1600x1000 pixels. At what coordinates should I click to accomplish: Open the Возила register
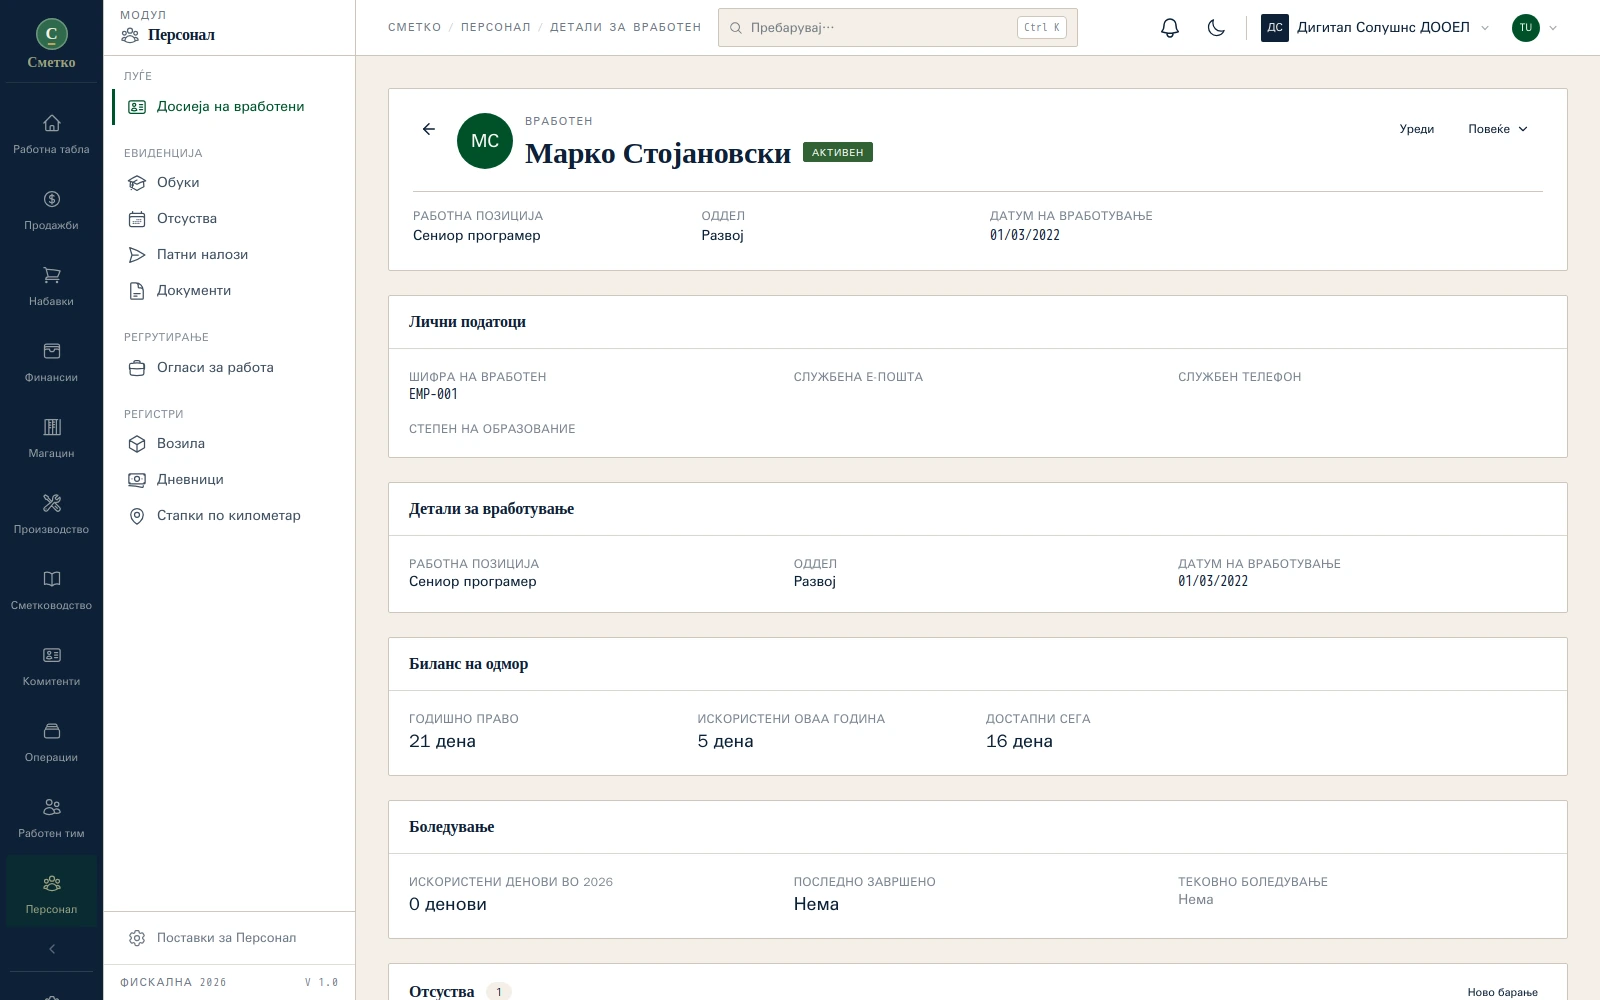pyautogui.click(x=230, y=444)
